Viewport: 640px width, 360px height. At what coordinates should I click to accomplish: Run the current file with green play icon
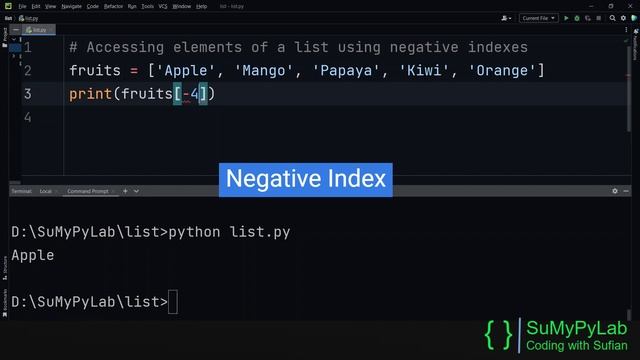[x=566, y=18]
